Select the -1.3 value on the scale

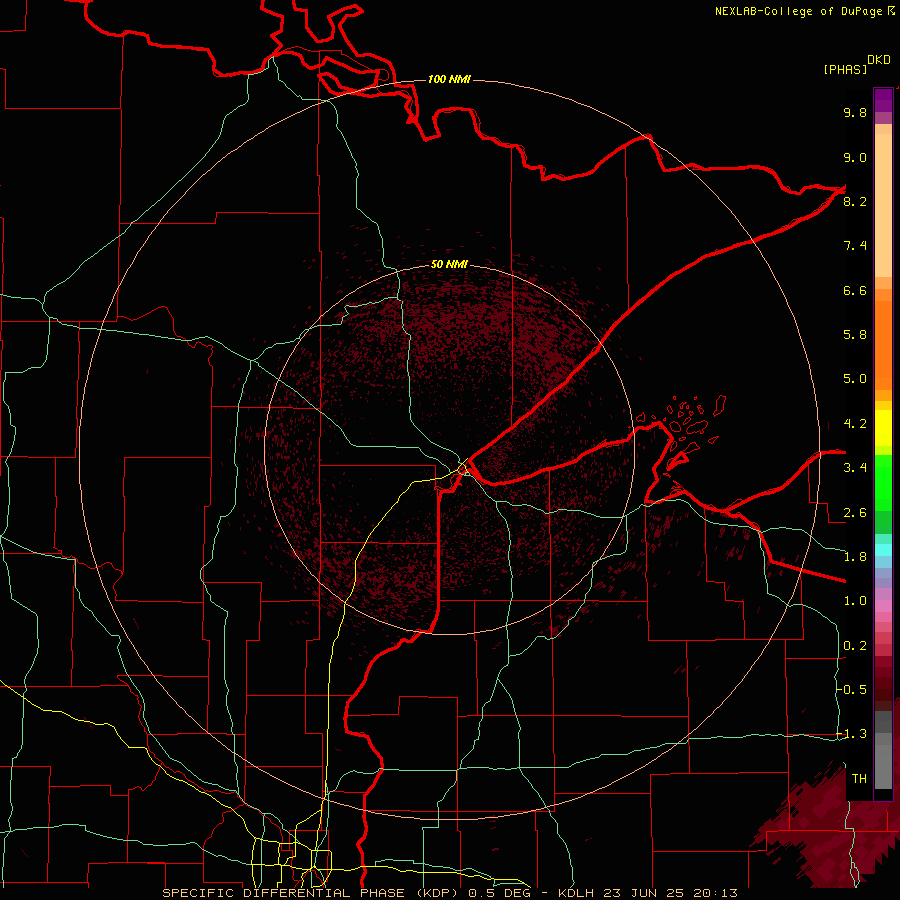click(852, 734)
